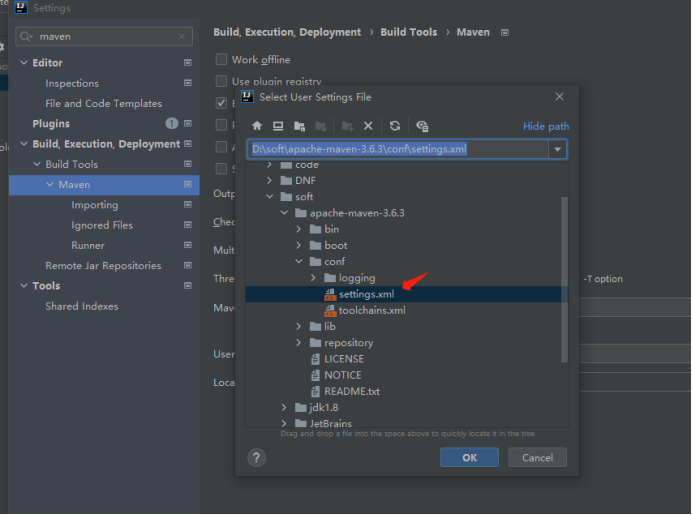Select the JetBrains folder
This screenshot has height=515, width=692.
point(331,423)
